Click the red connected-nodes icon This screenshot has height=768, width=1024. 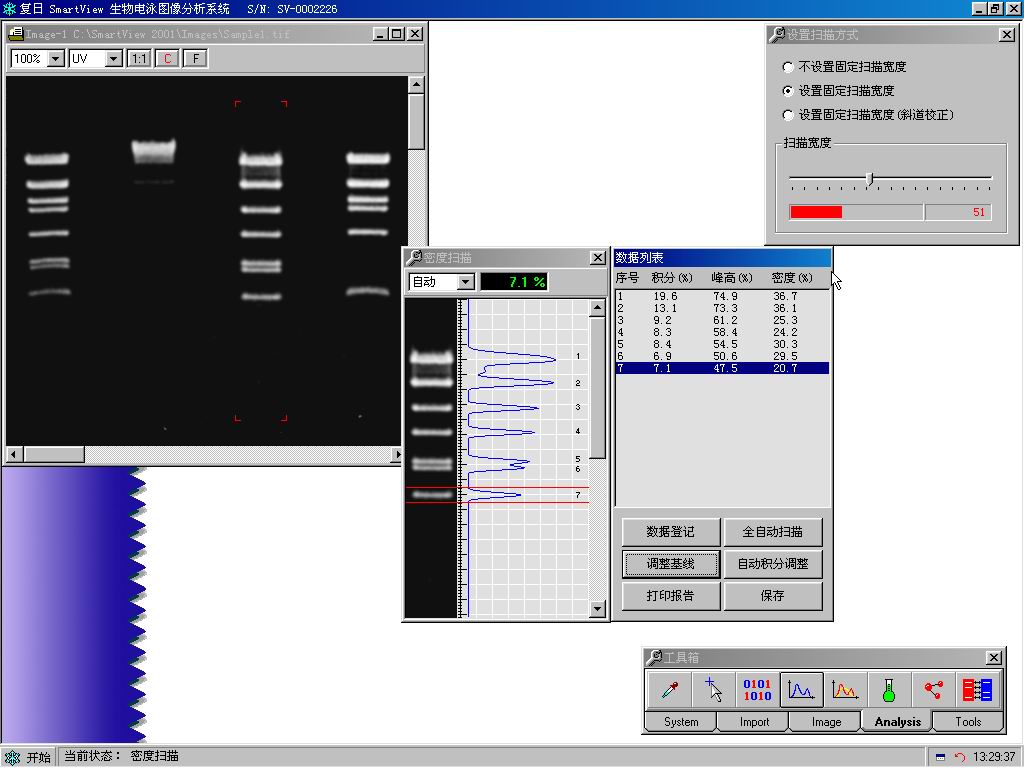point(933,690)
